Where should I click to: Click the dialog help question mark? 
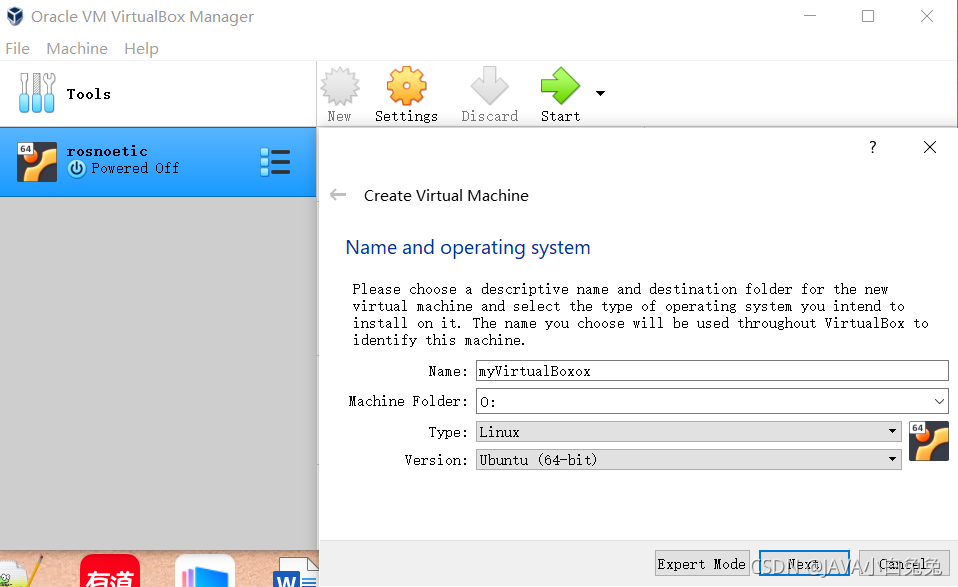tap(872, 147)
